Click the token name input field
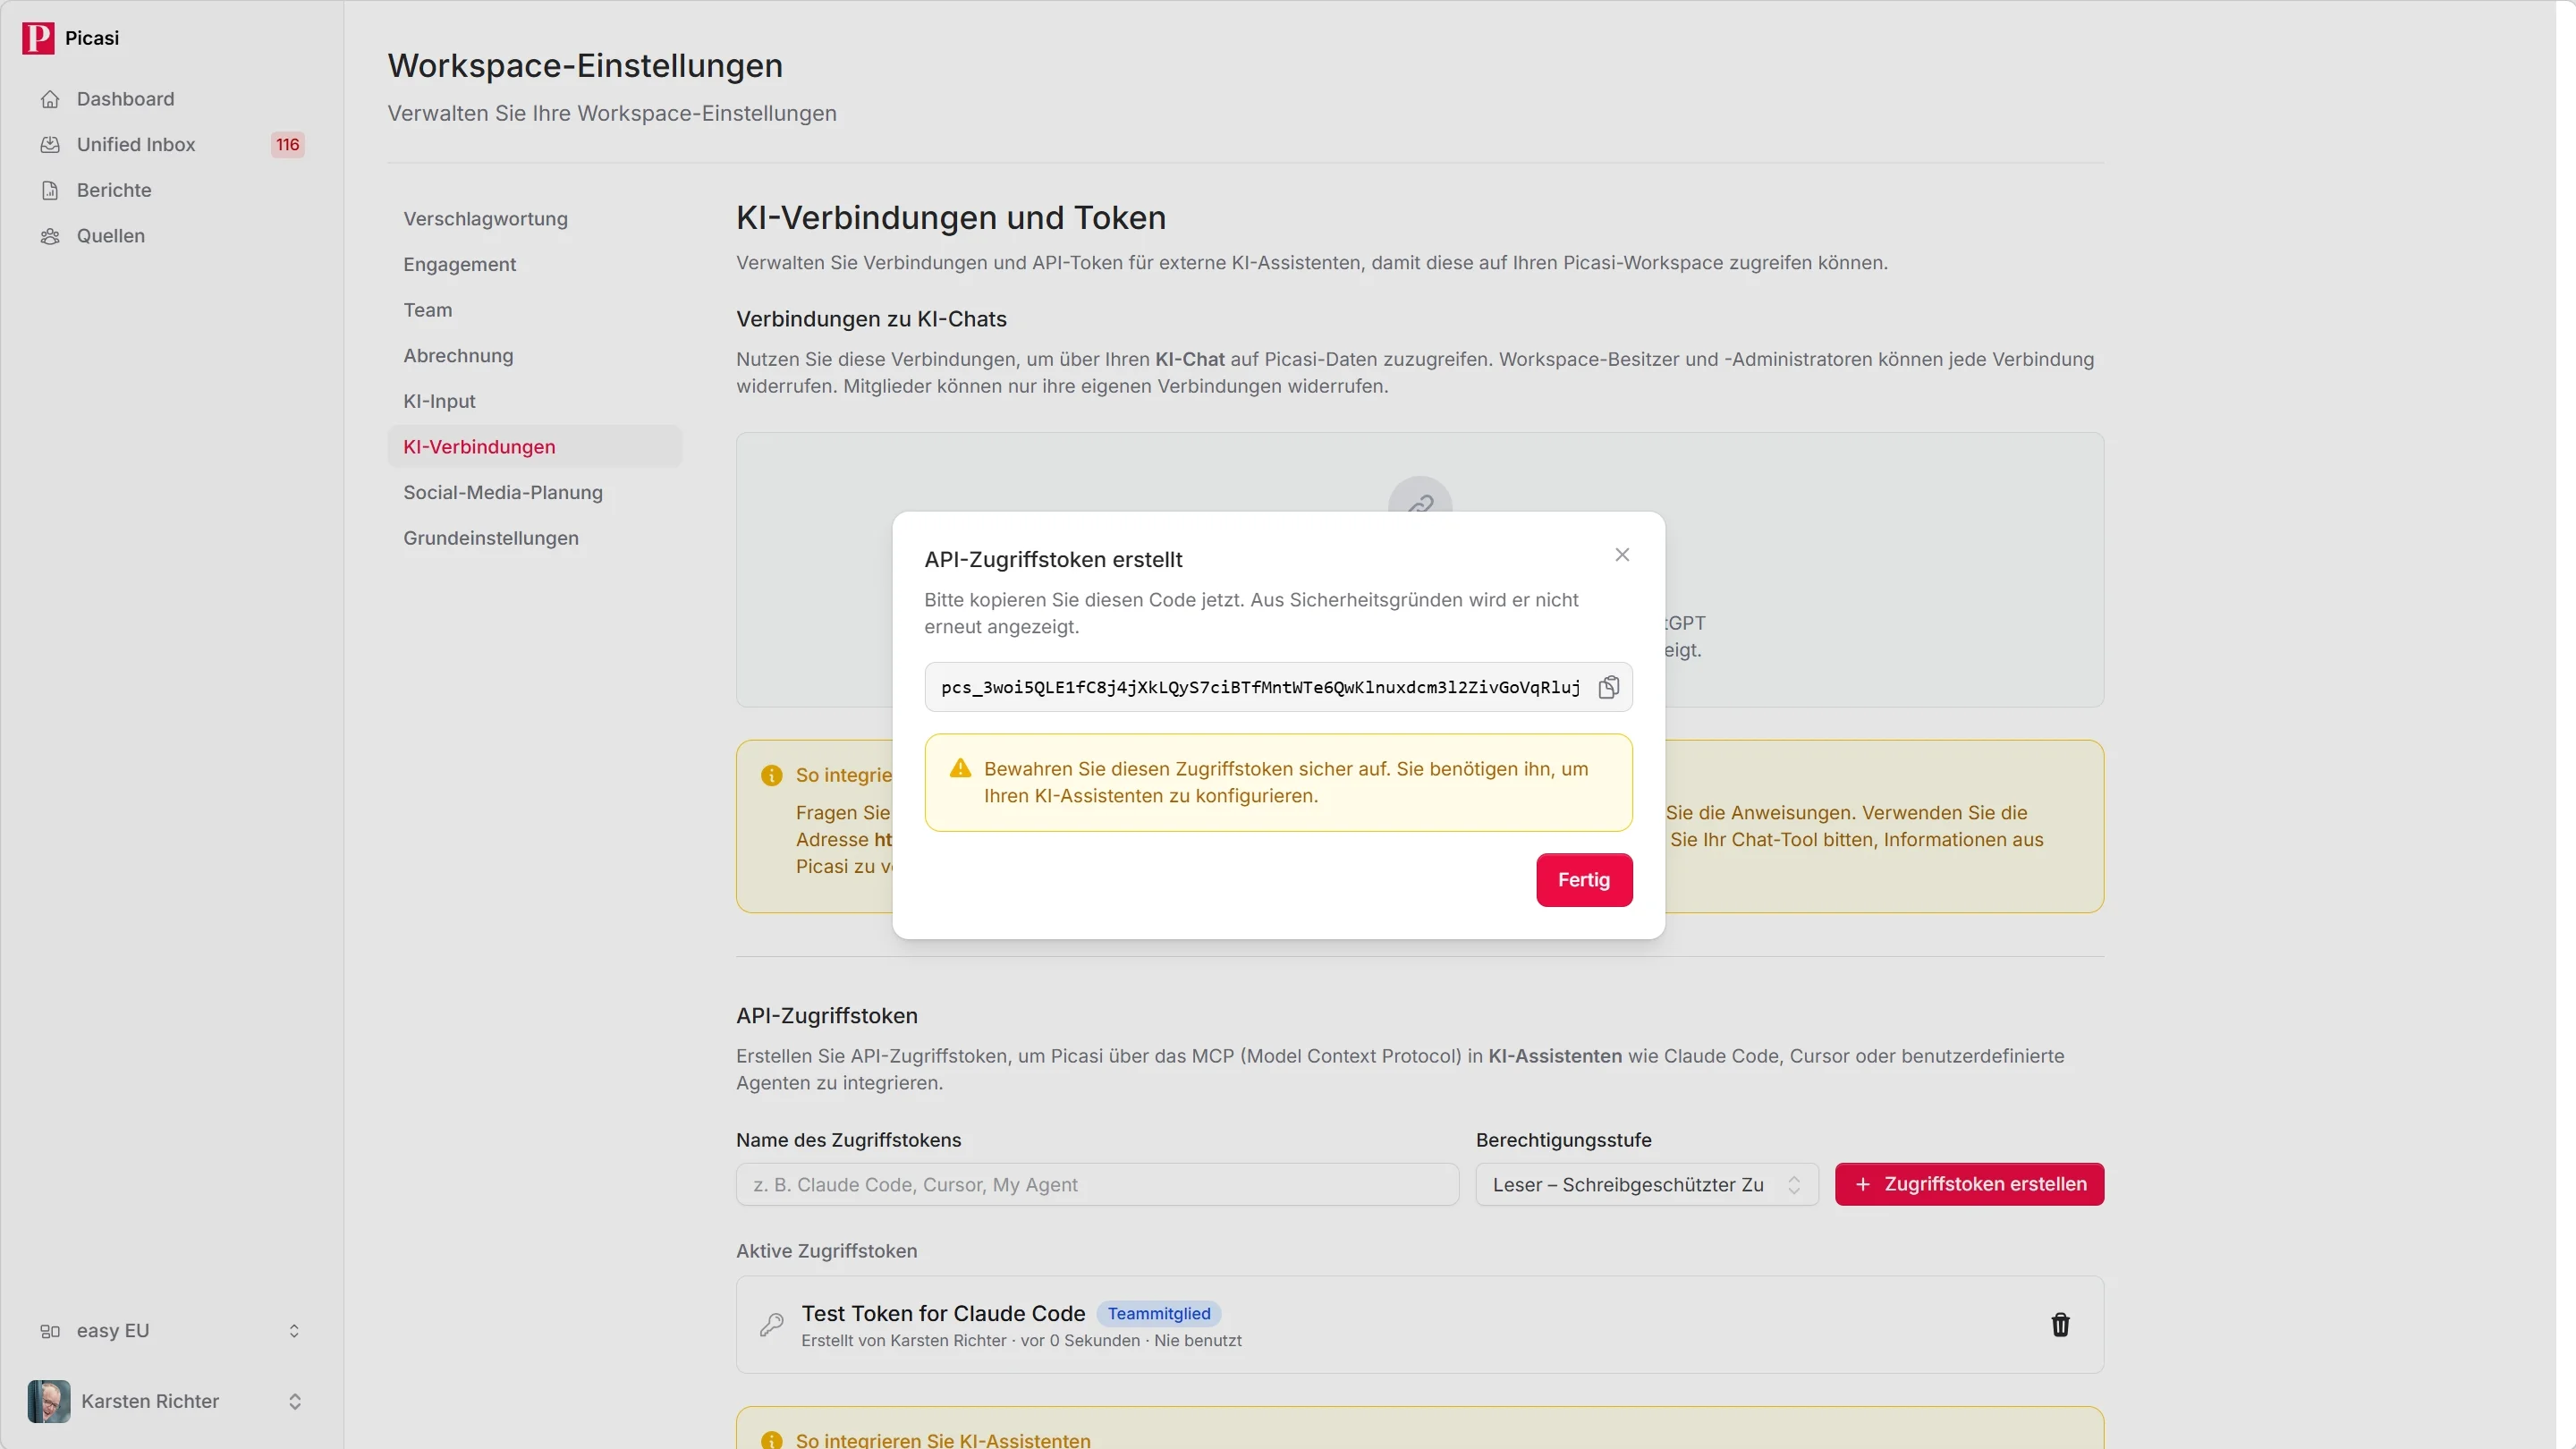2576x1449 pixels. tap(1097, 1184)
